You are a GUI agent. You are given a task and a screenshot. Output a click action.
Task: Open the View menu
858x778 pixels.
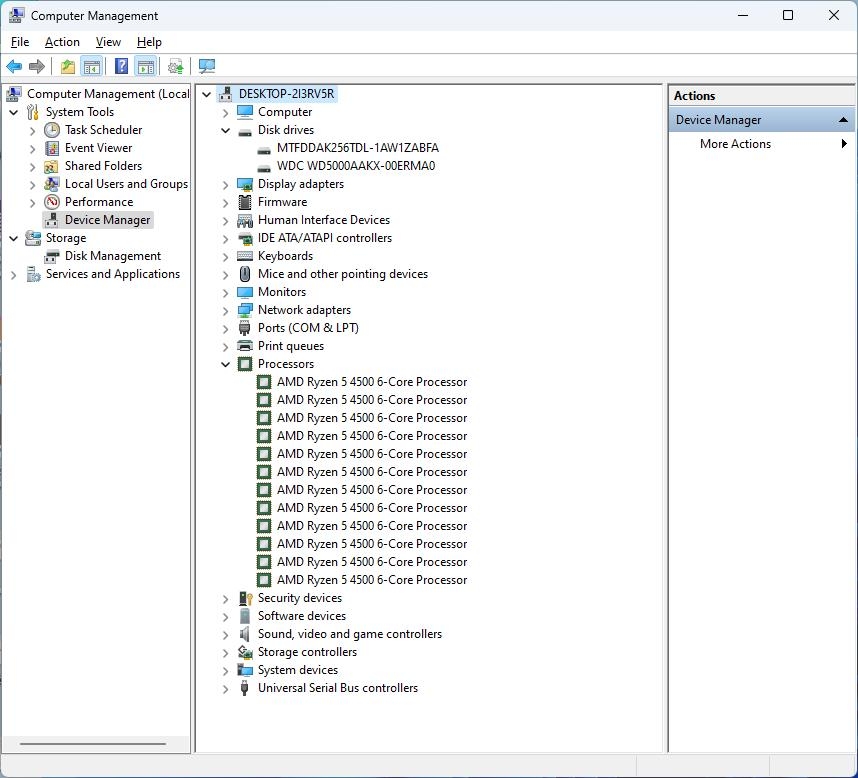[x=108, y=42]
